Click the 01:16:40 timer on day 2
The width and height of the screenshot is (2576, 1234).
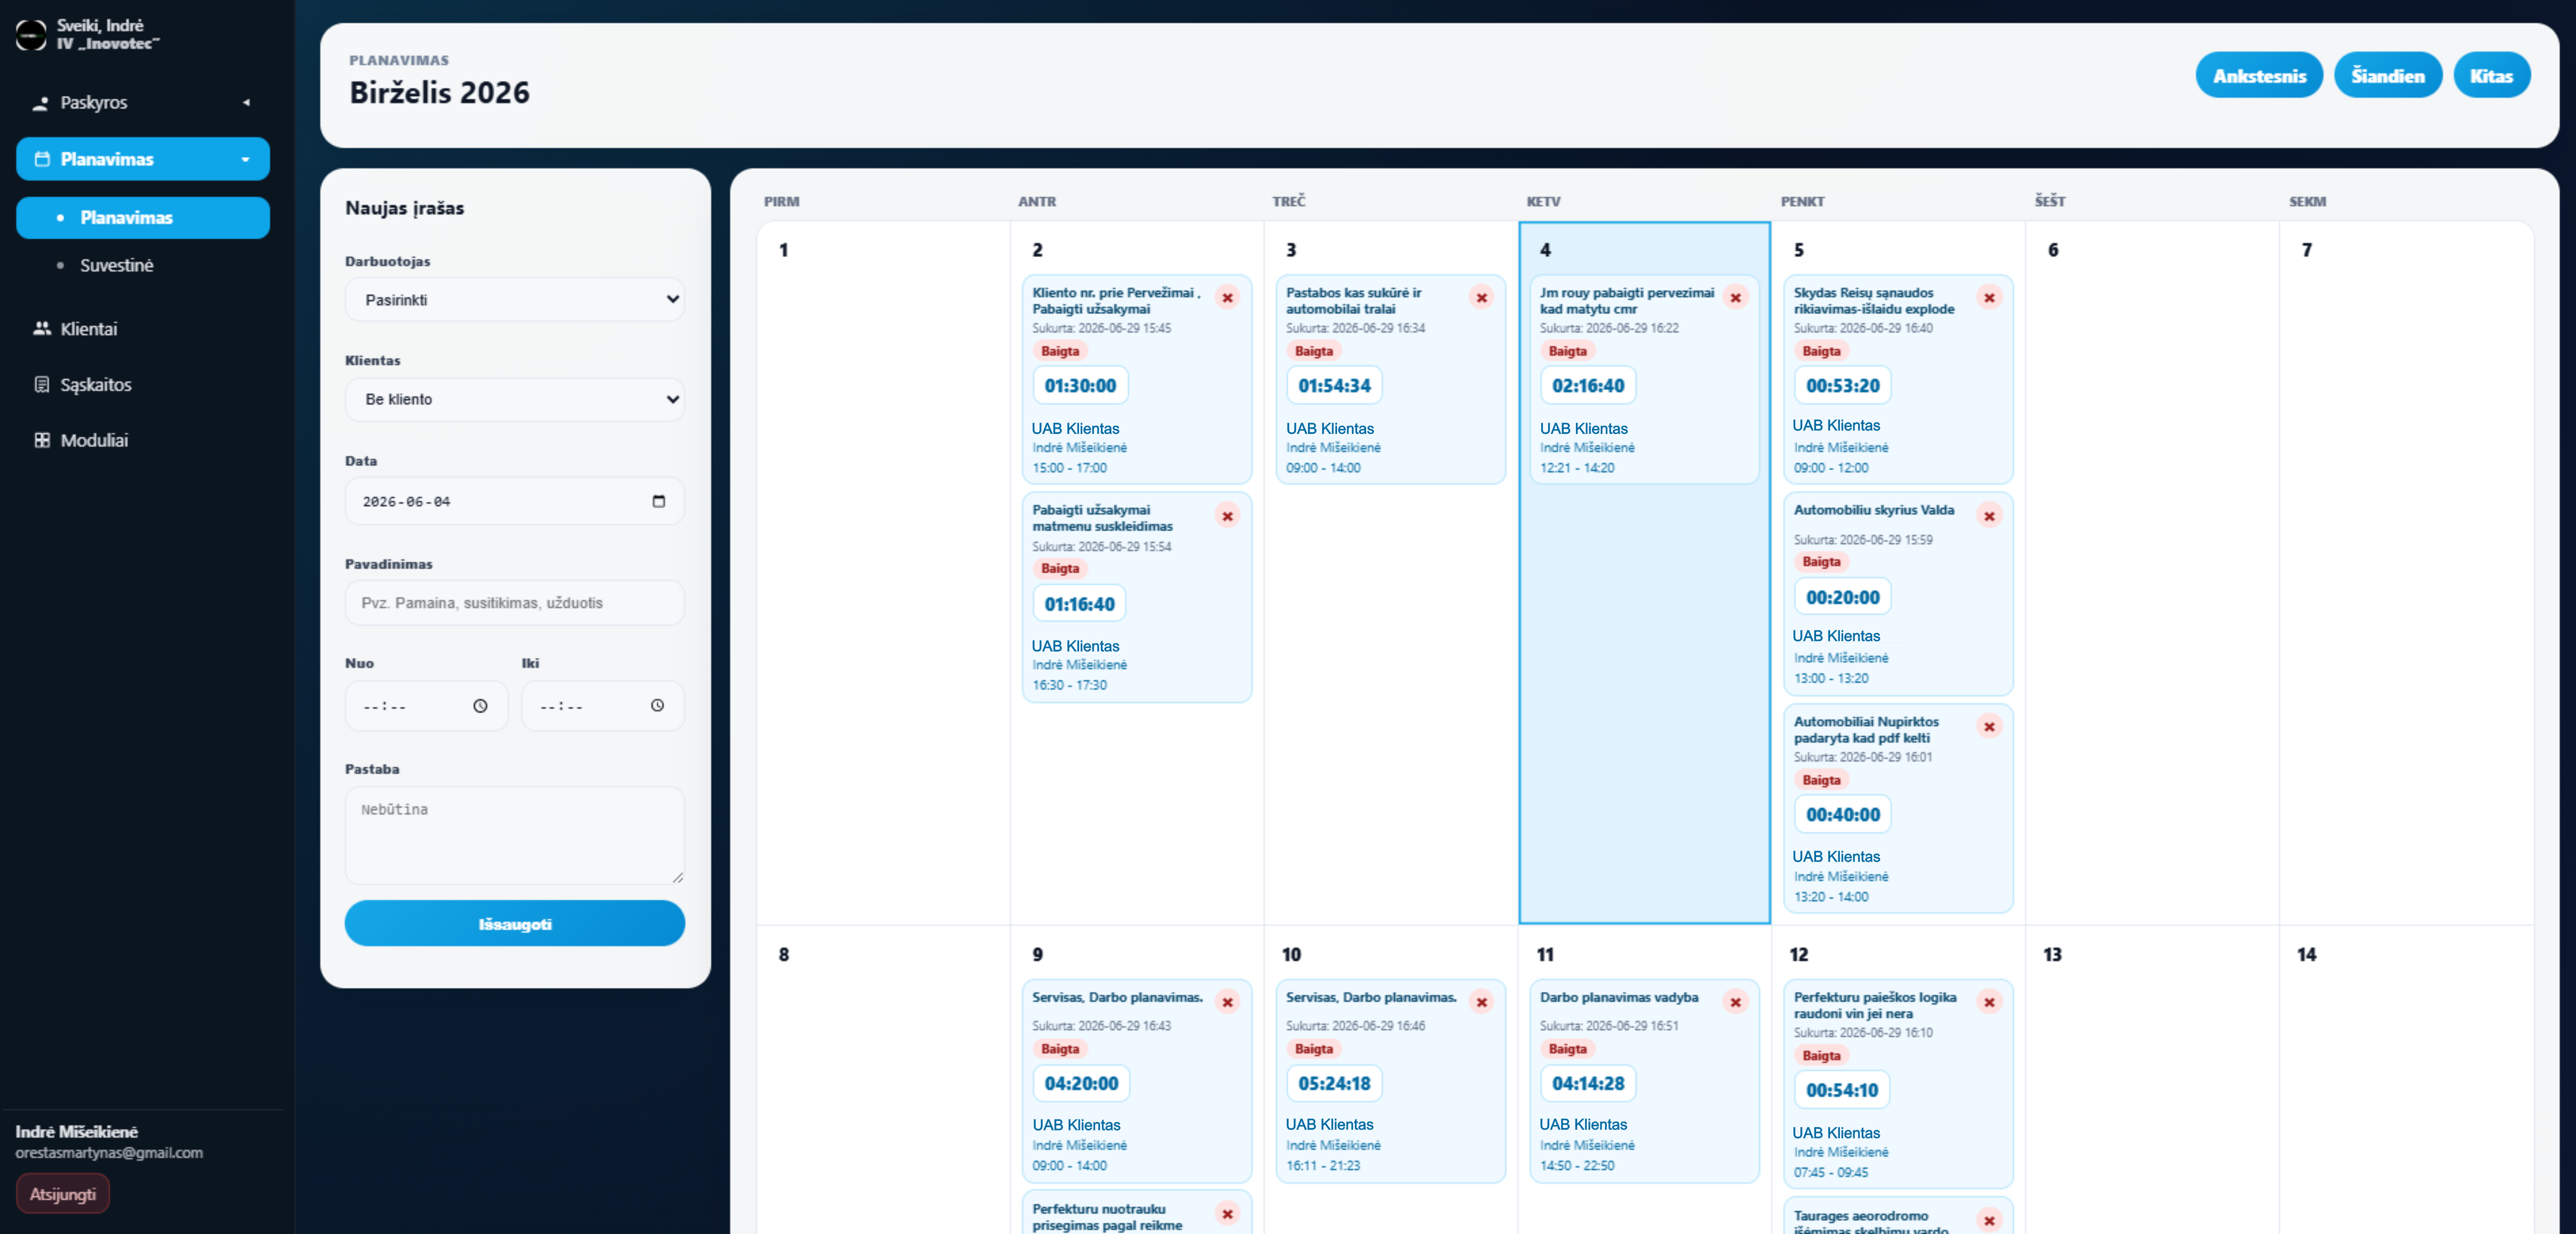[1079, 604]
